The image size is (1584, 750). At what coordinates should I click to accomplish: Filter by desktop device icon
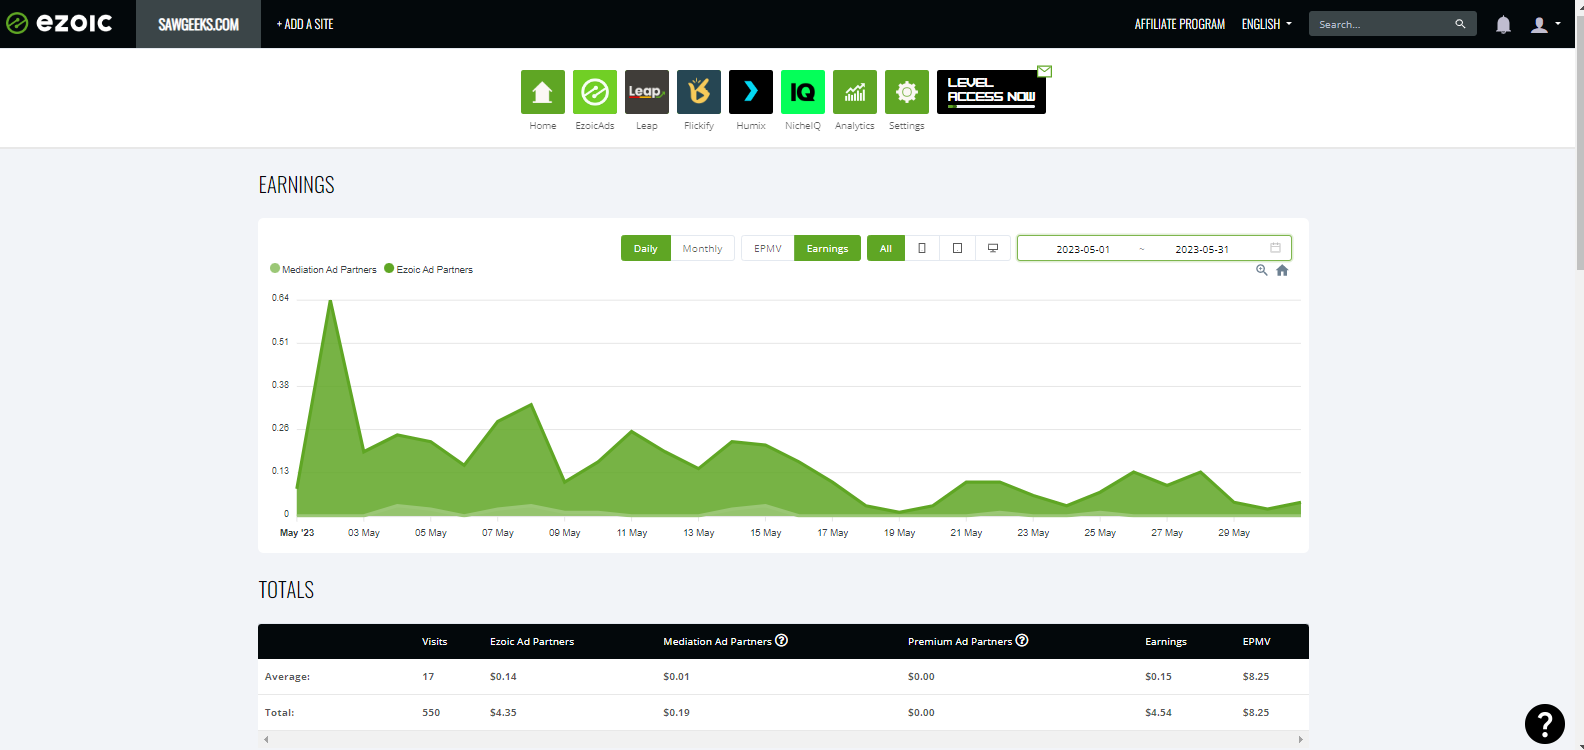[993, 248]
